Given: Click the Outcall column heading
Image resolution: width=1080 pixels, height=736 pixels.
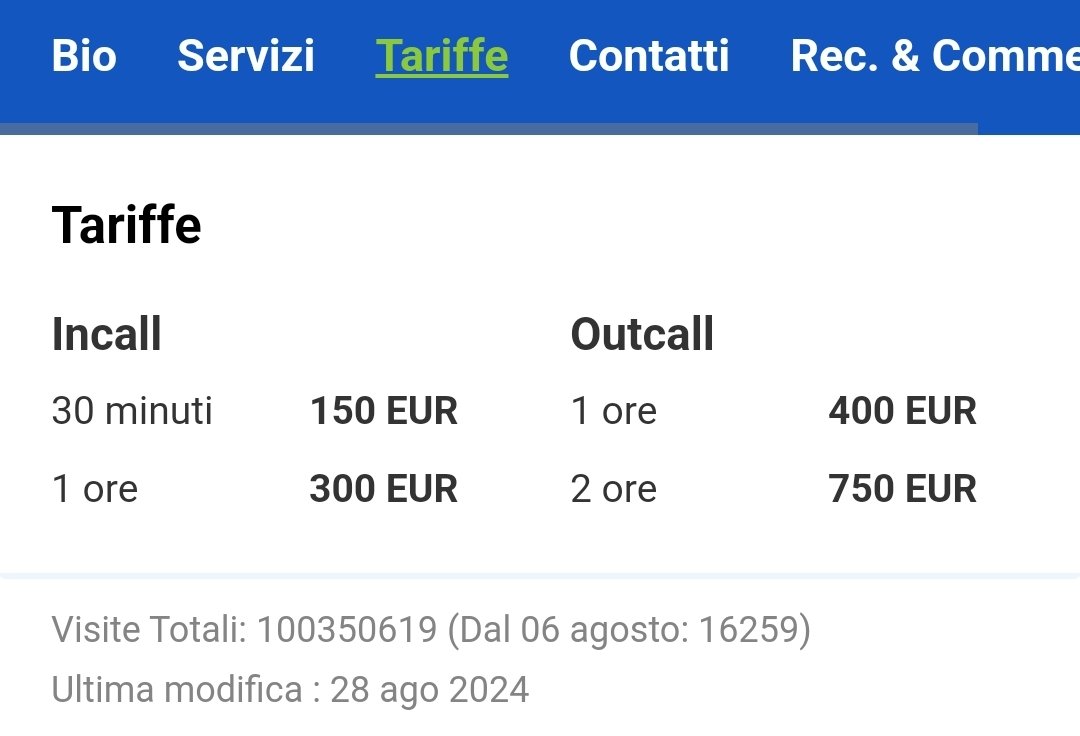Looking at the screenshot, I should [x=642, y=334].
